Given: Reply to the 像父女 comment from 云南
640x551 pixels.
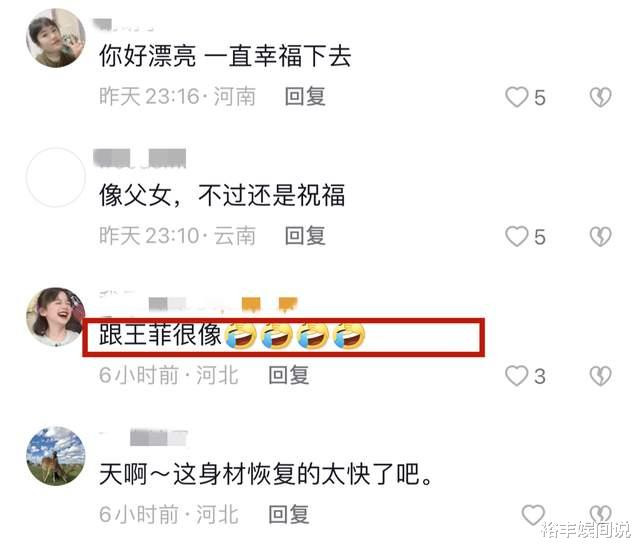Looking at the screenshot, I should point(305,236).
